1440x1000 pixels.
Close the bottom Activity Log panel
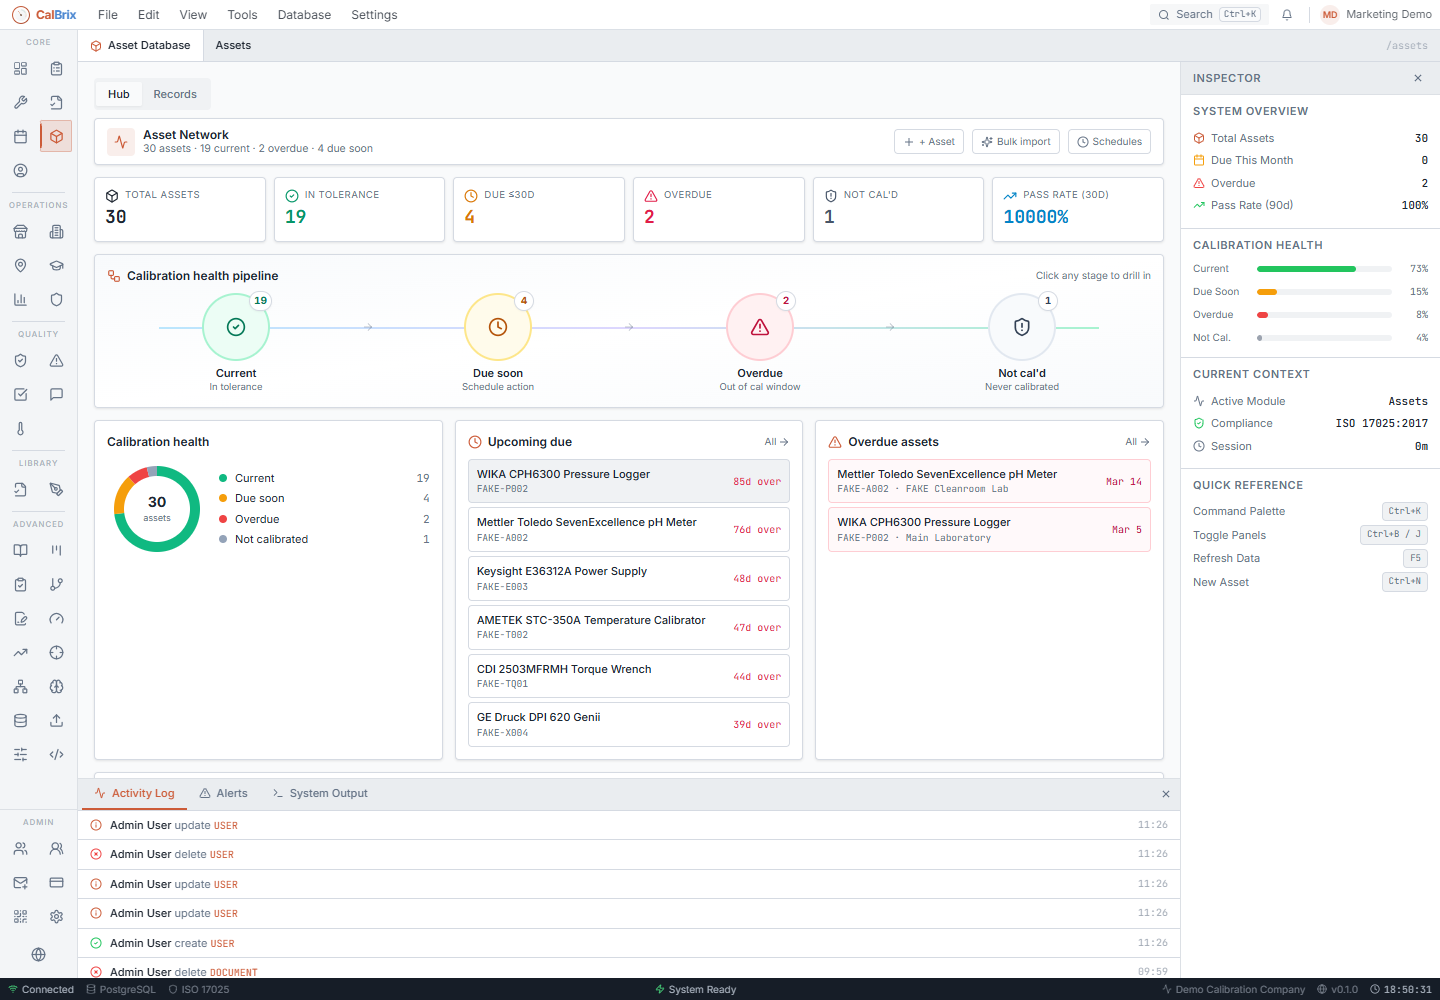pos(1166,794)
